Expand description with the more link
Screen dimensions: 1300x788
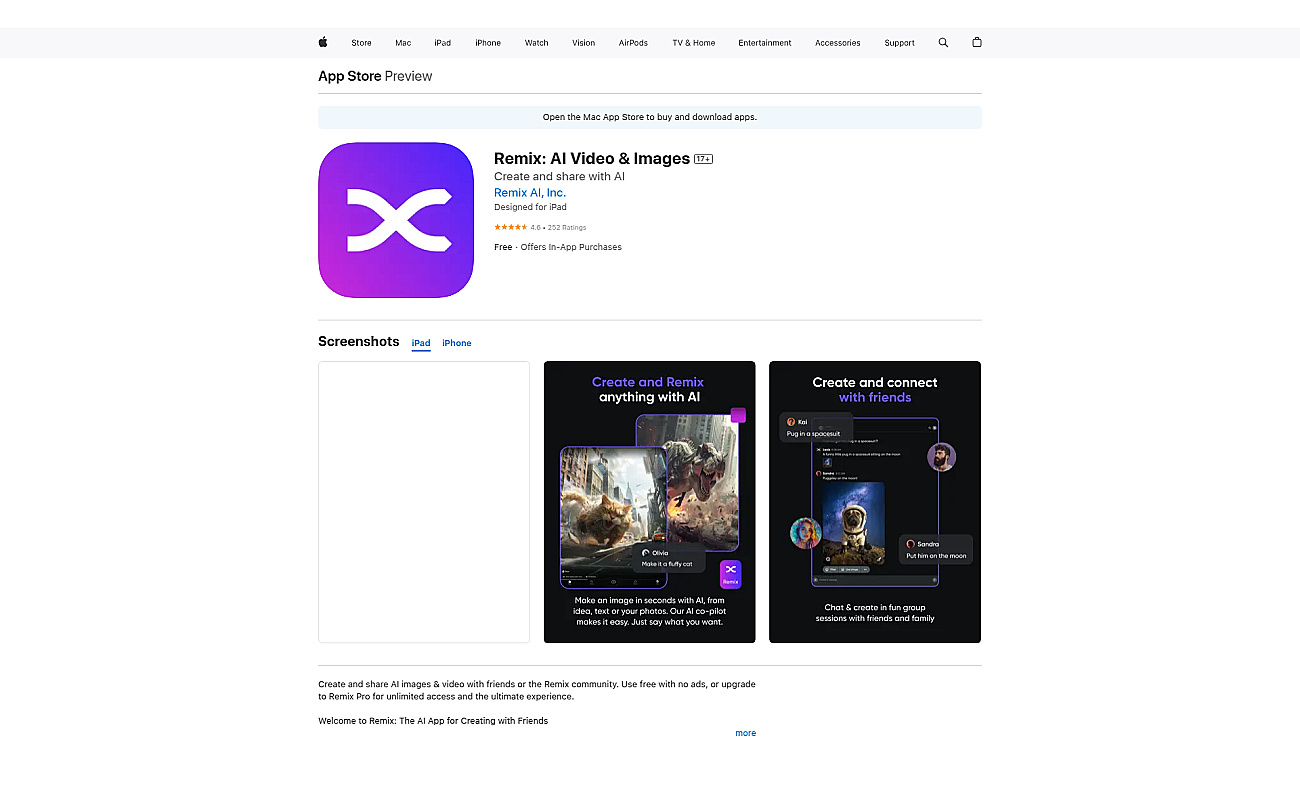point(746,733)
